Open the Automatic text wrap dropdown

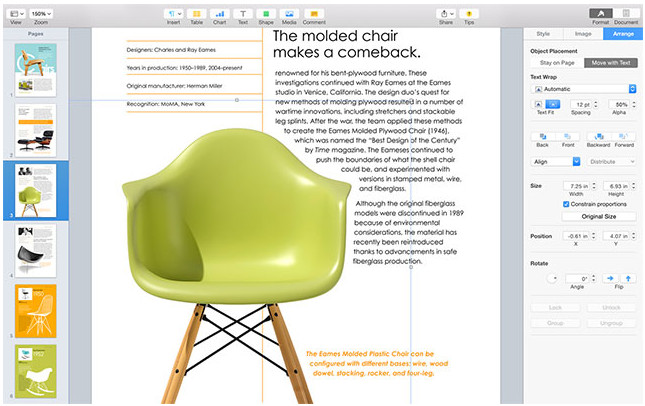coord(584,89)
